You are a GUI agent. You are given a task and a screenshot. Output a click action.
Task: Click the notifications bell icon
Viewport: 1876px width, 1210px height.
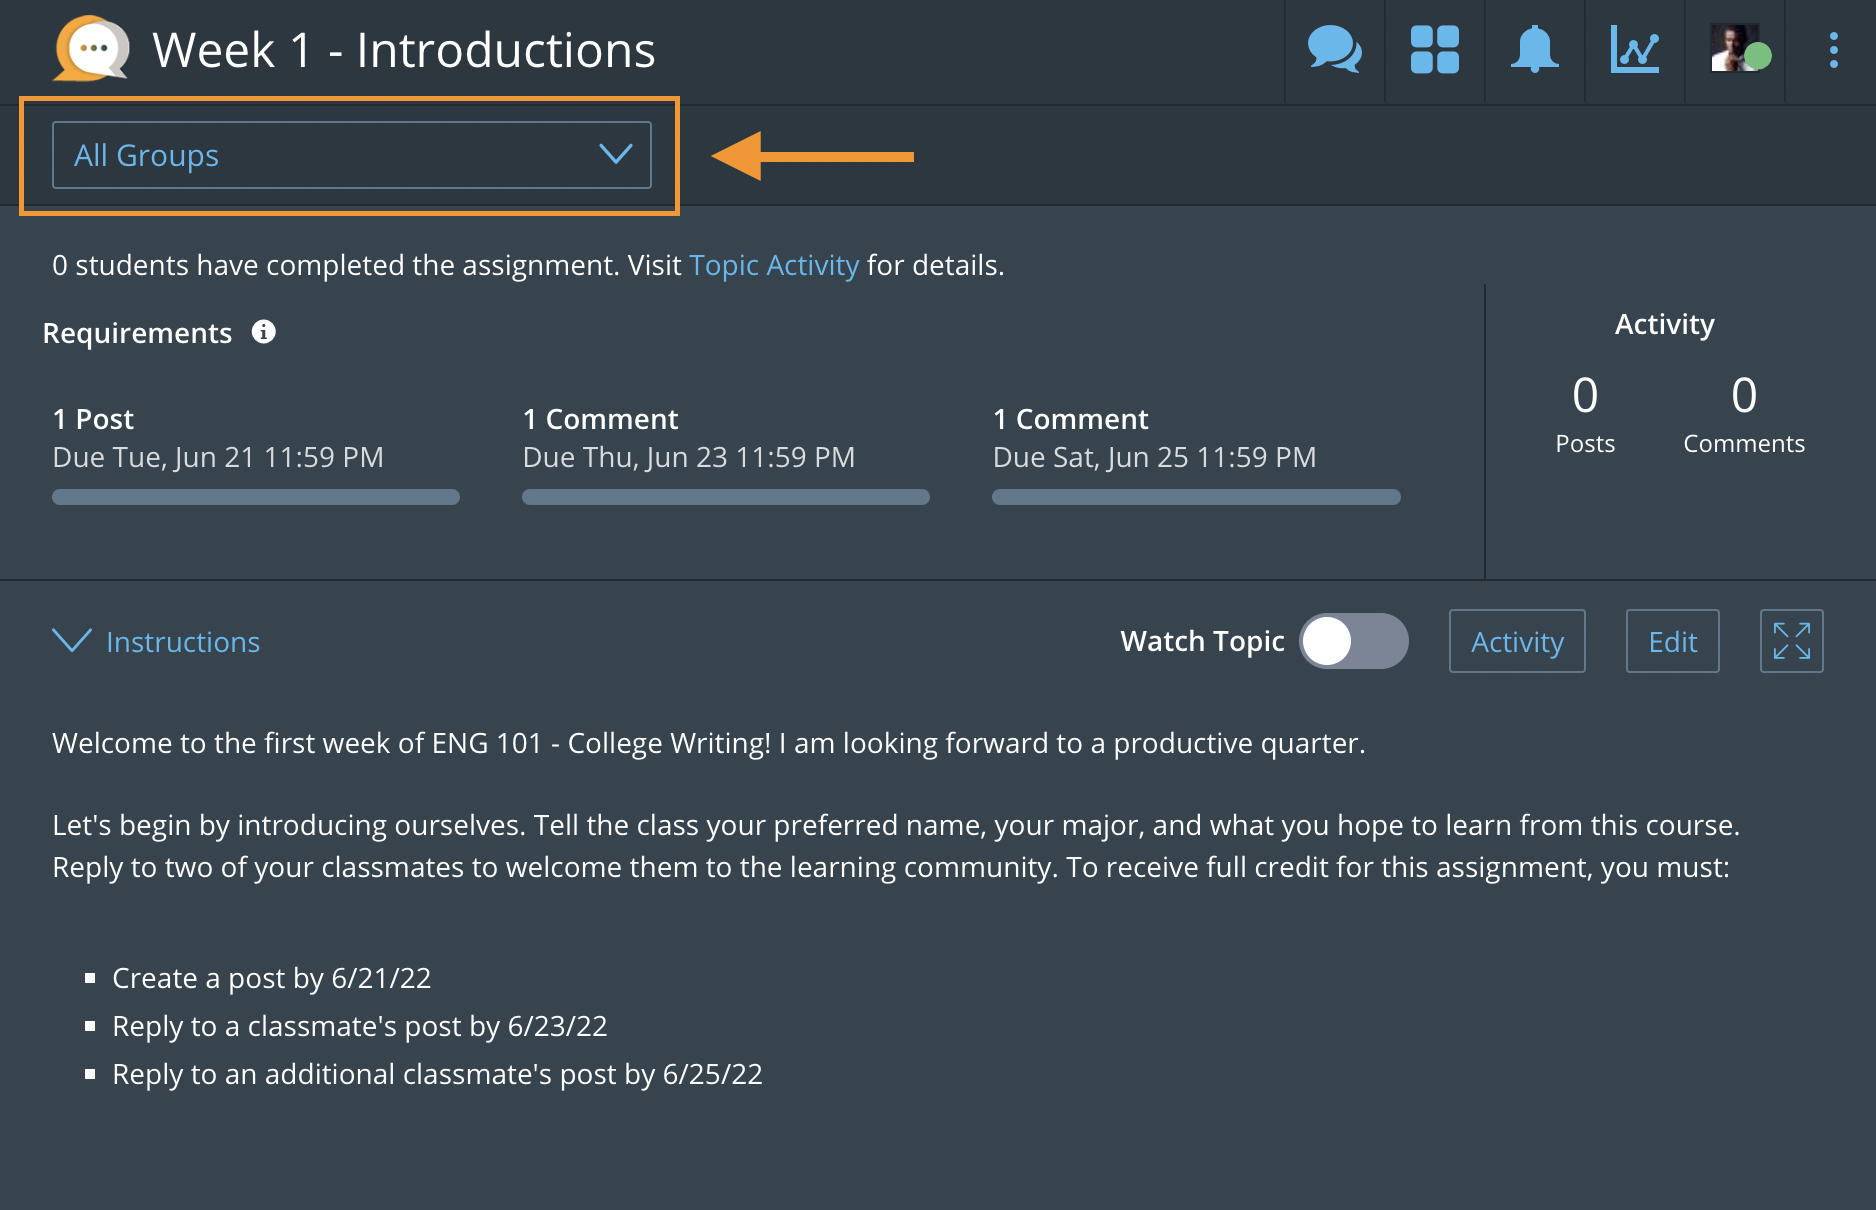(1534, 50)
